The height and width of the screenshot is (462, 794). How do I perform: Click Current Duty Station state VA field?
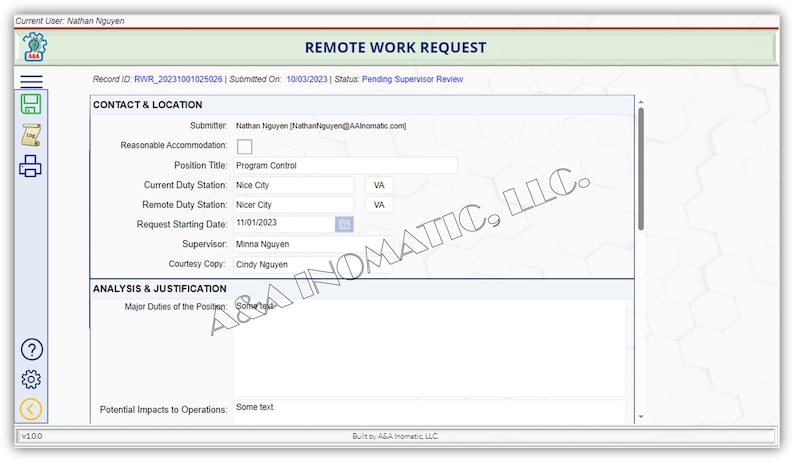pos(379,185)
